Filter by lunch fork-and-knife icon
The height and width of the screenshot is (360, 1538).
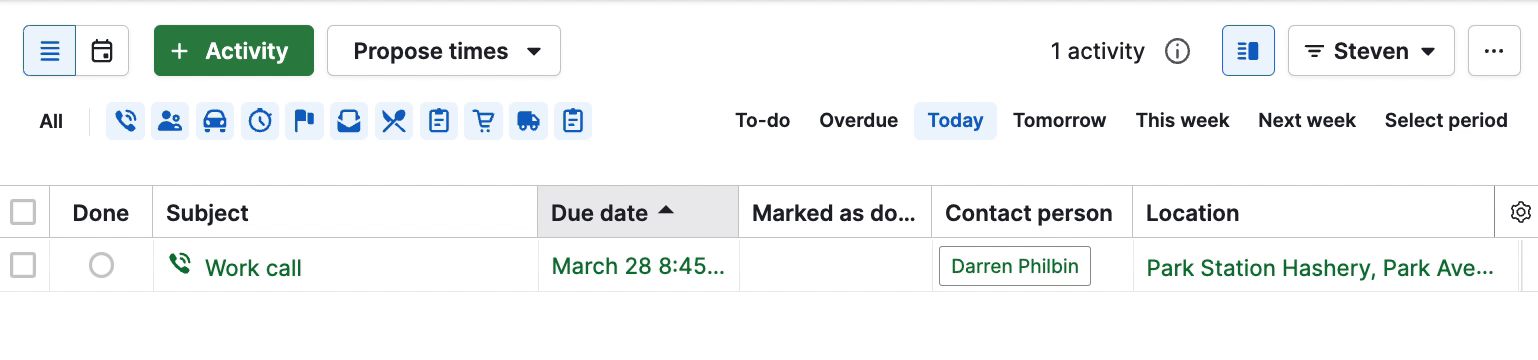click(394, 121)
